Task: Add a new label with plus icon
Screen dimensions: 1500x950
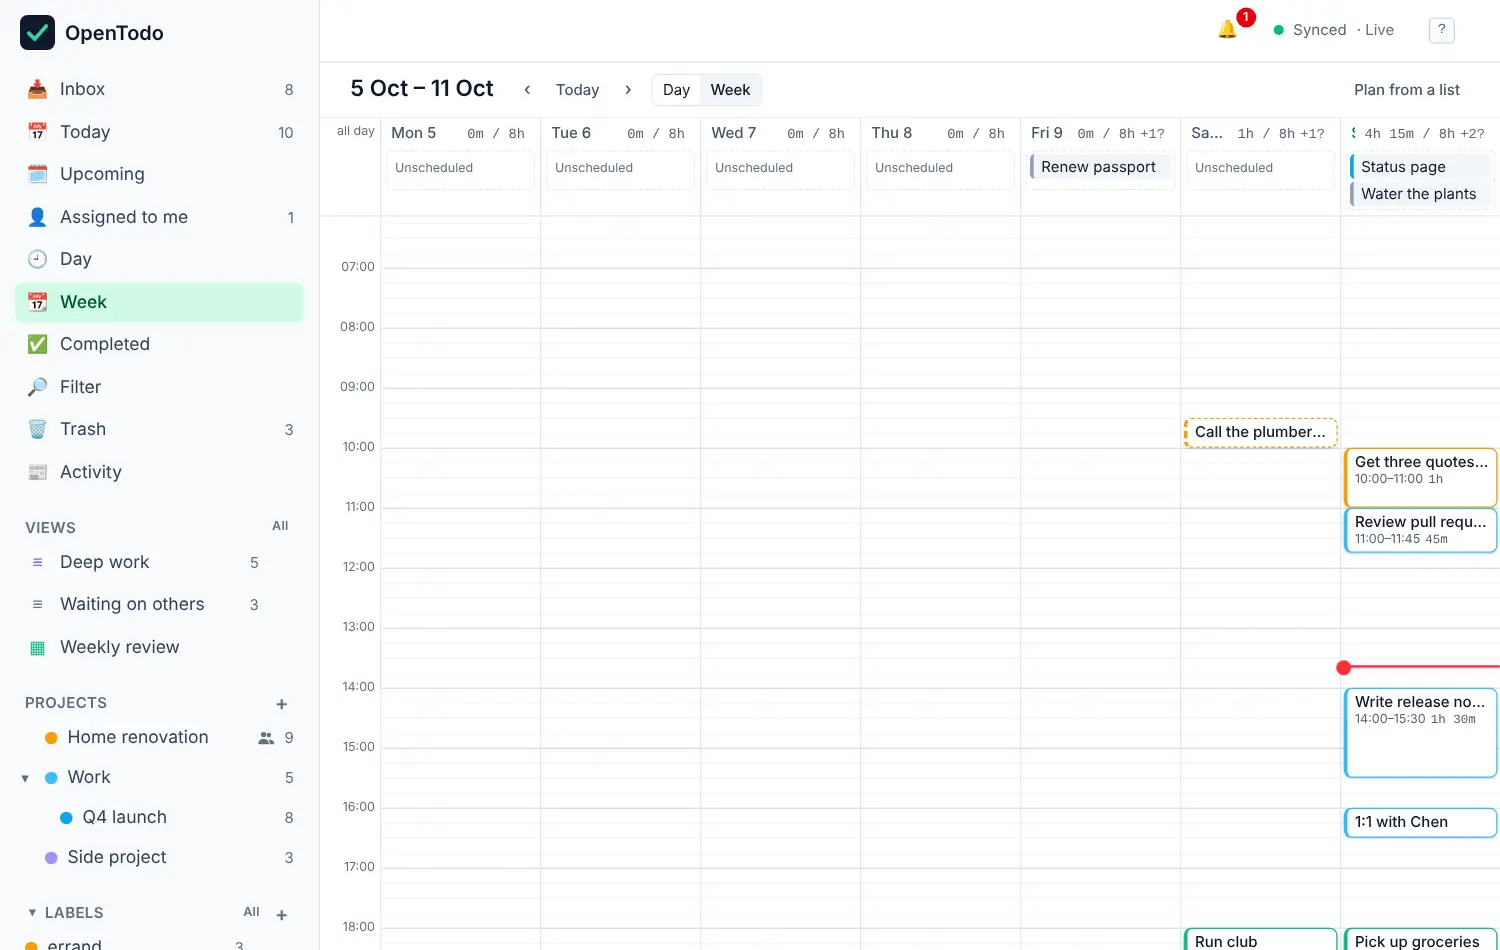Action: point(282,914)
